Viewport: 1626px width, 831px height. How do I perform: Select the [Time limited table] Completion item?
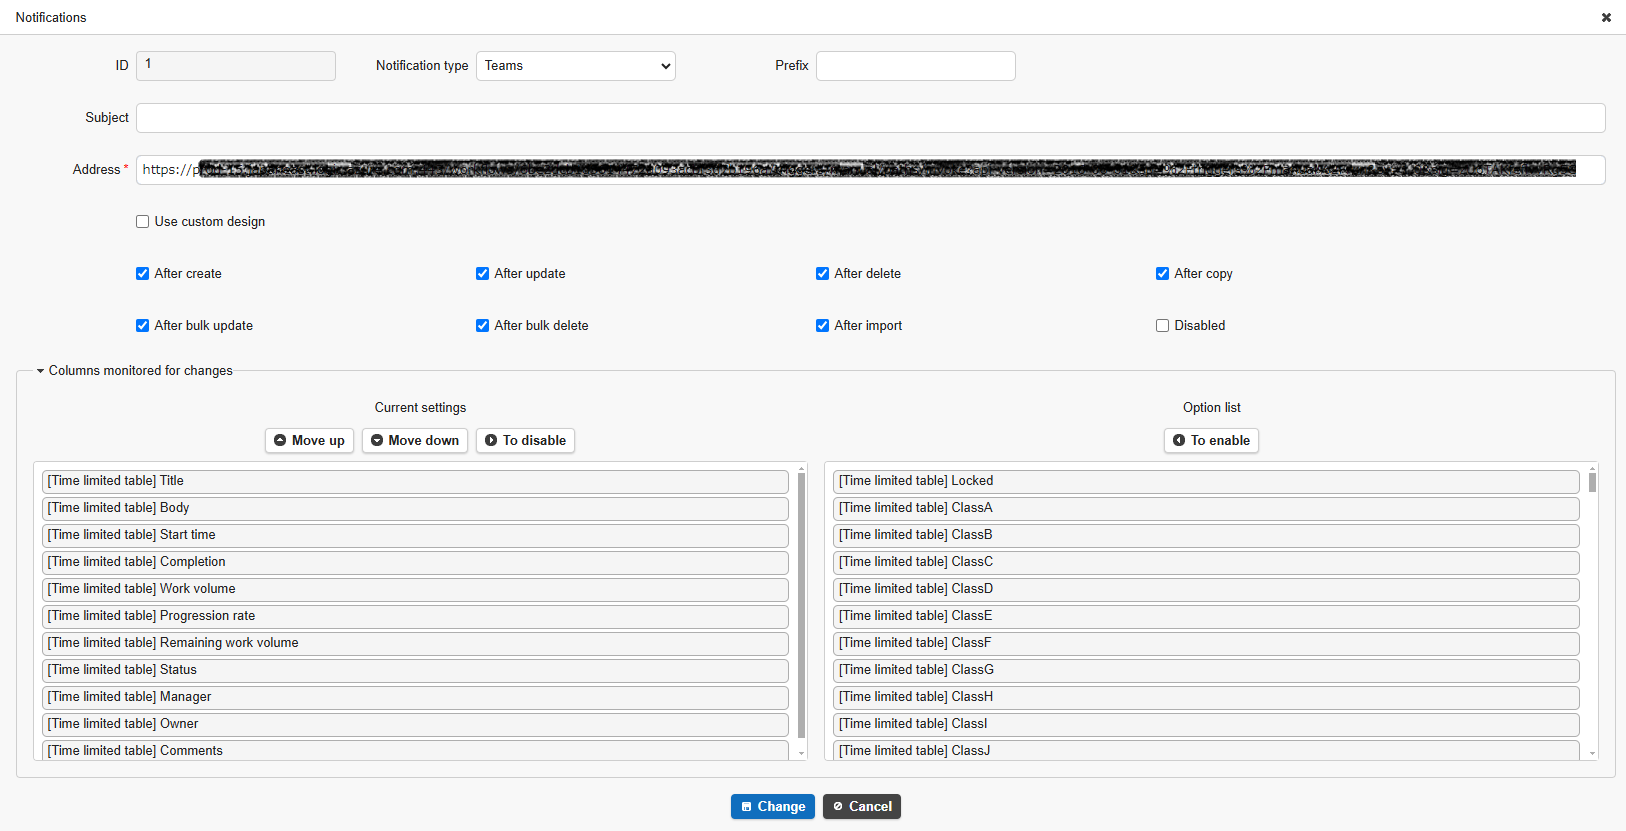tap(415, 562)
